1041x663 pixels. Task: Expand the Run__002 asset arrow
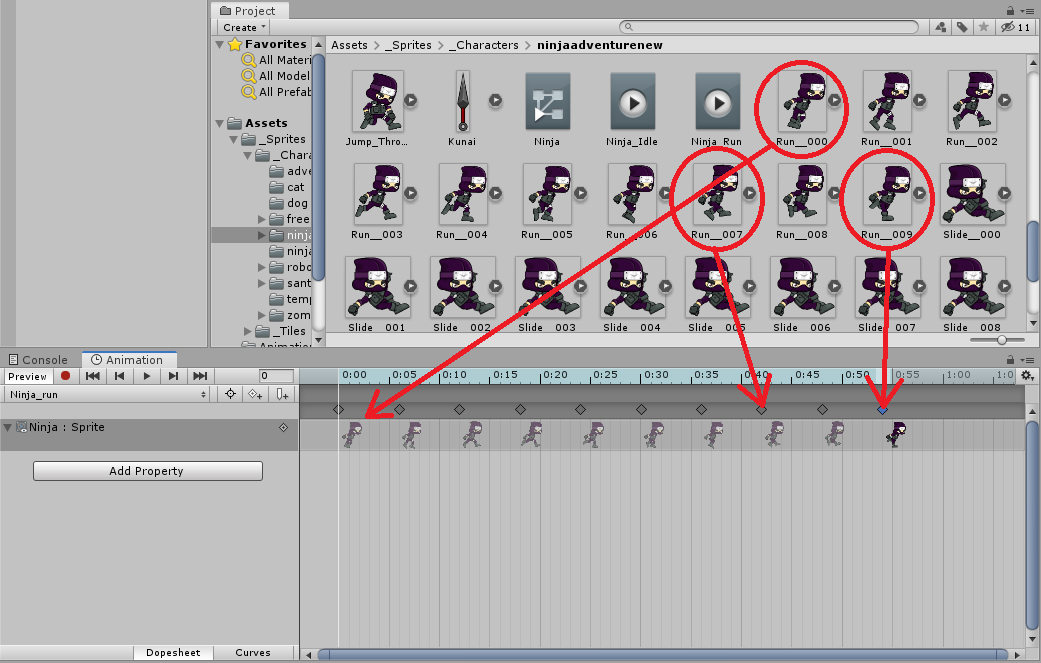tap(1004, 100)
